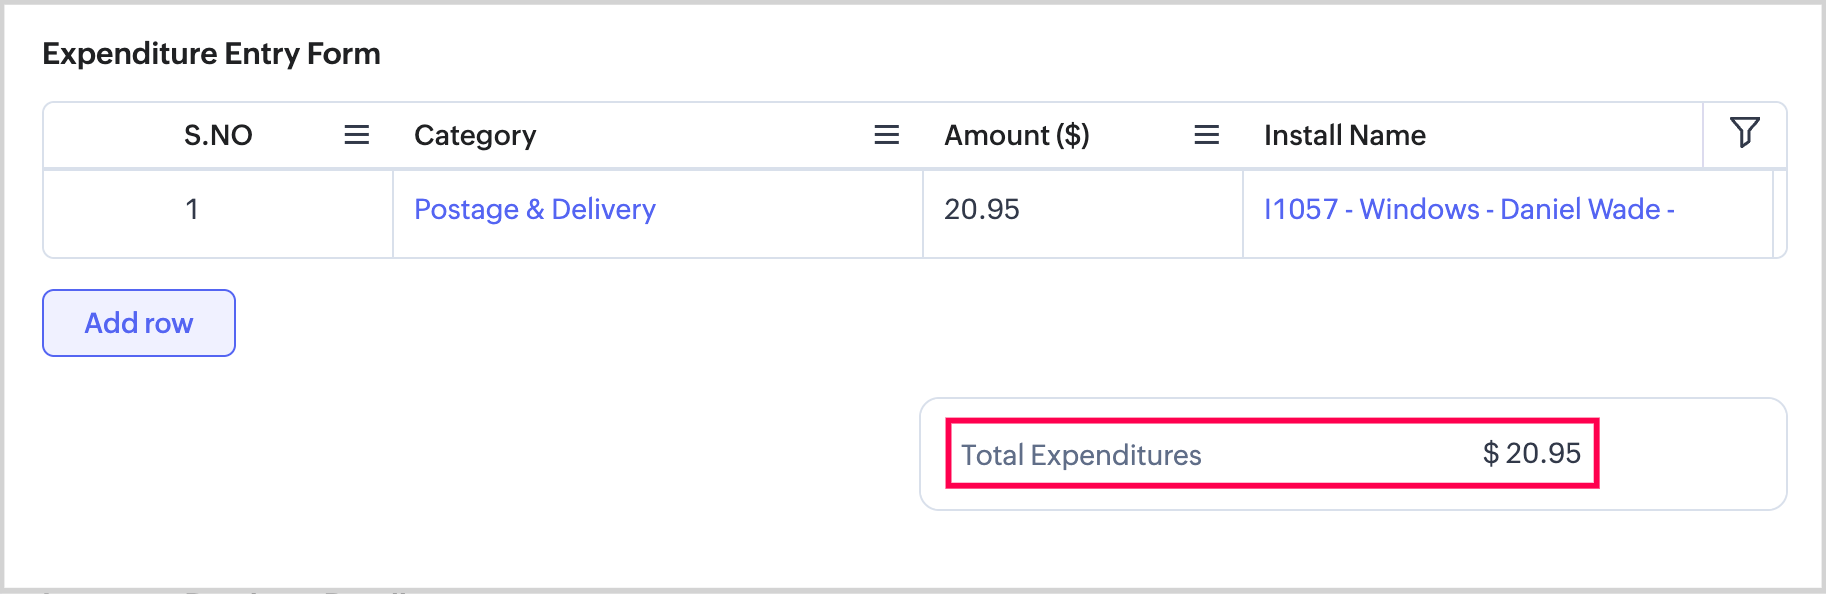This screenshot has height=594, width=1826.
Task: Click the Amount ($) column header label
Action: point(1017,135)
